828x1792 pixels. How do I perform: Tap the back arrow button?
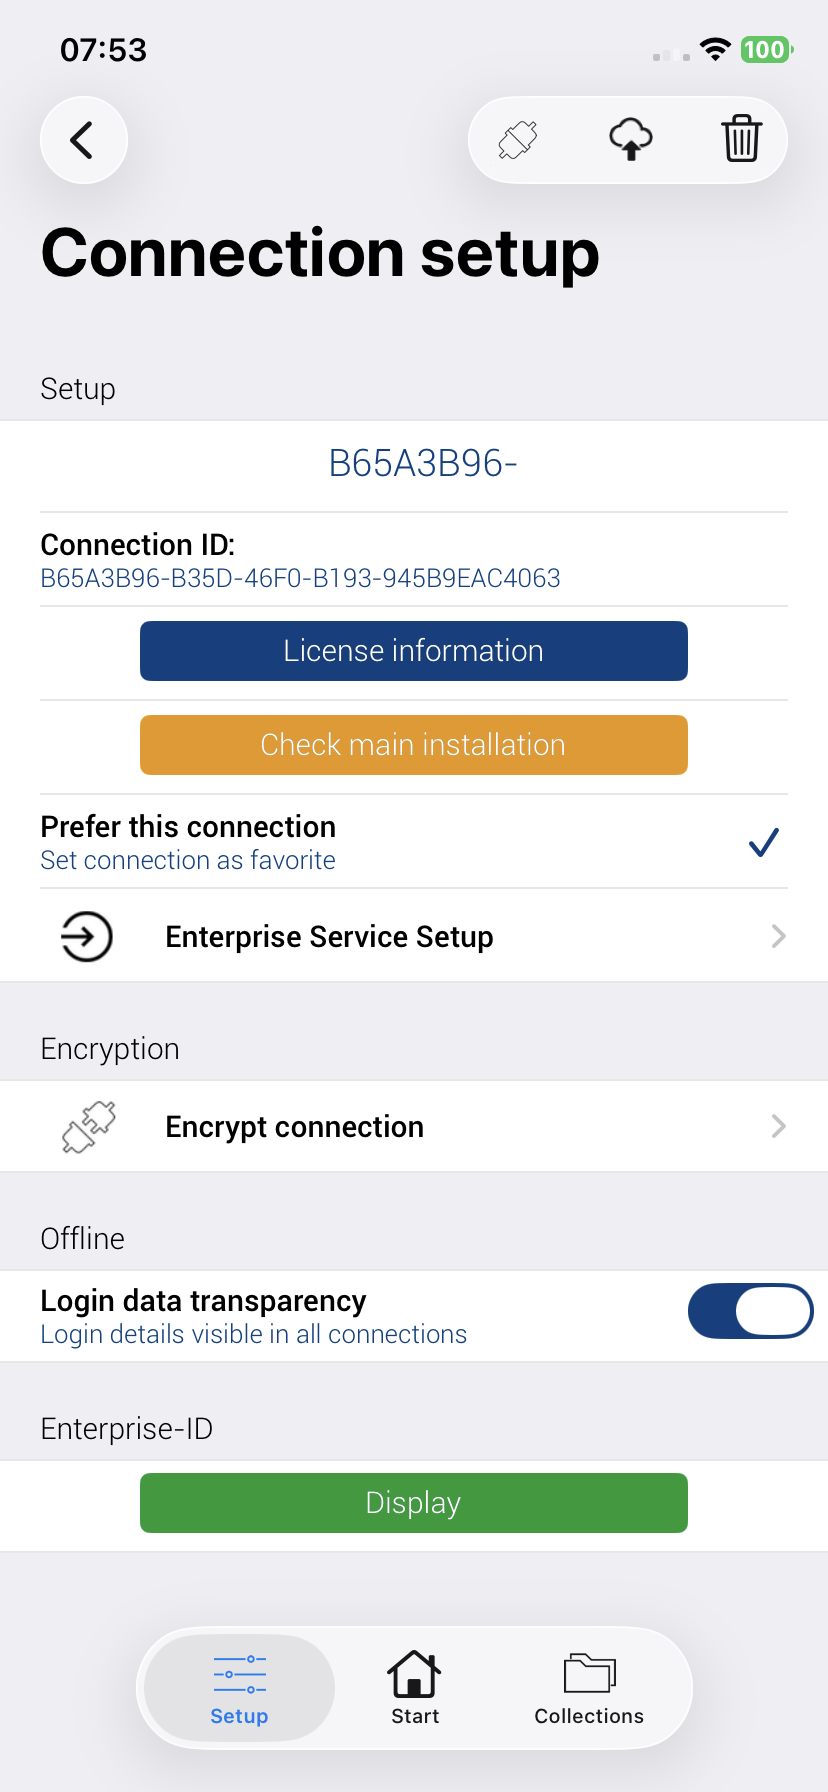tap(83, 140)
